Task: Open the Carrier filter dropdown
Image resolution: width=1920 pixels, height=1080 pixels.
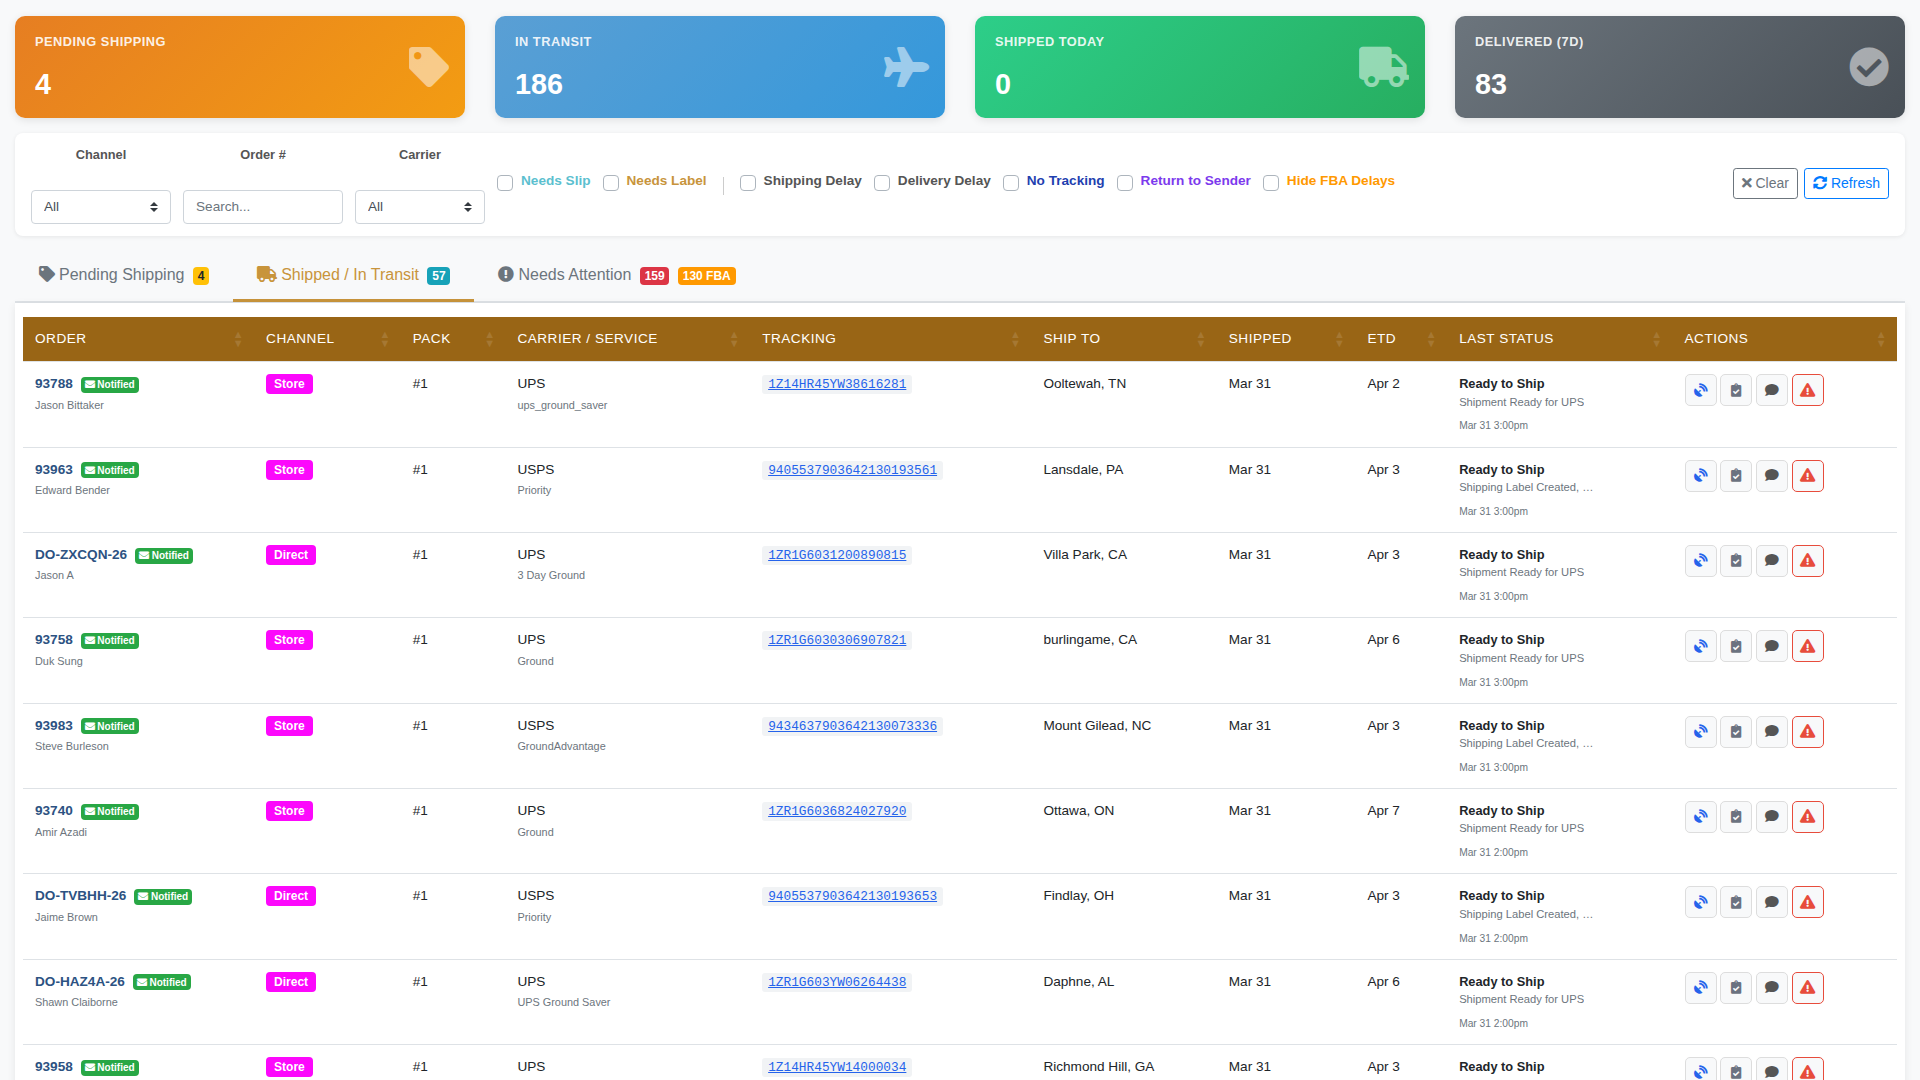Action: click(x=419, y=206)
